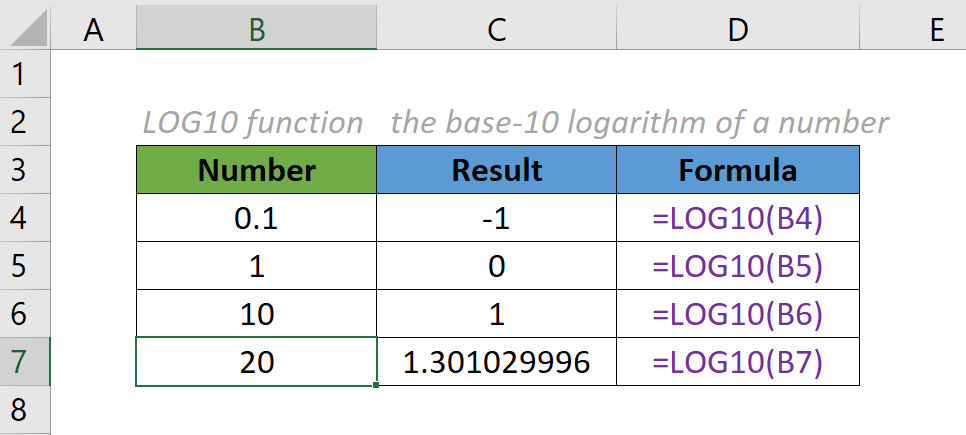
Task: Select the Result header cell
Action: 496,170
